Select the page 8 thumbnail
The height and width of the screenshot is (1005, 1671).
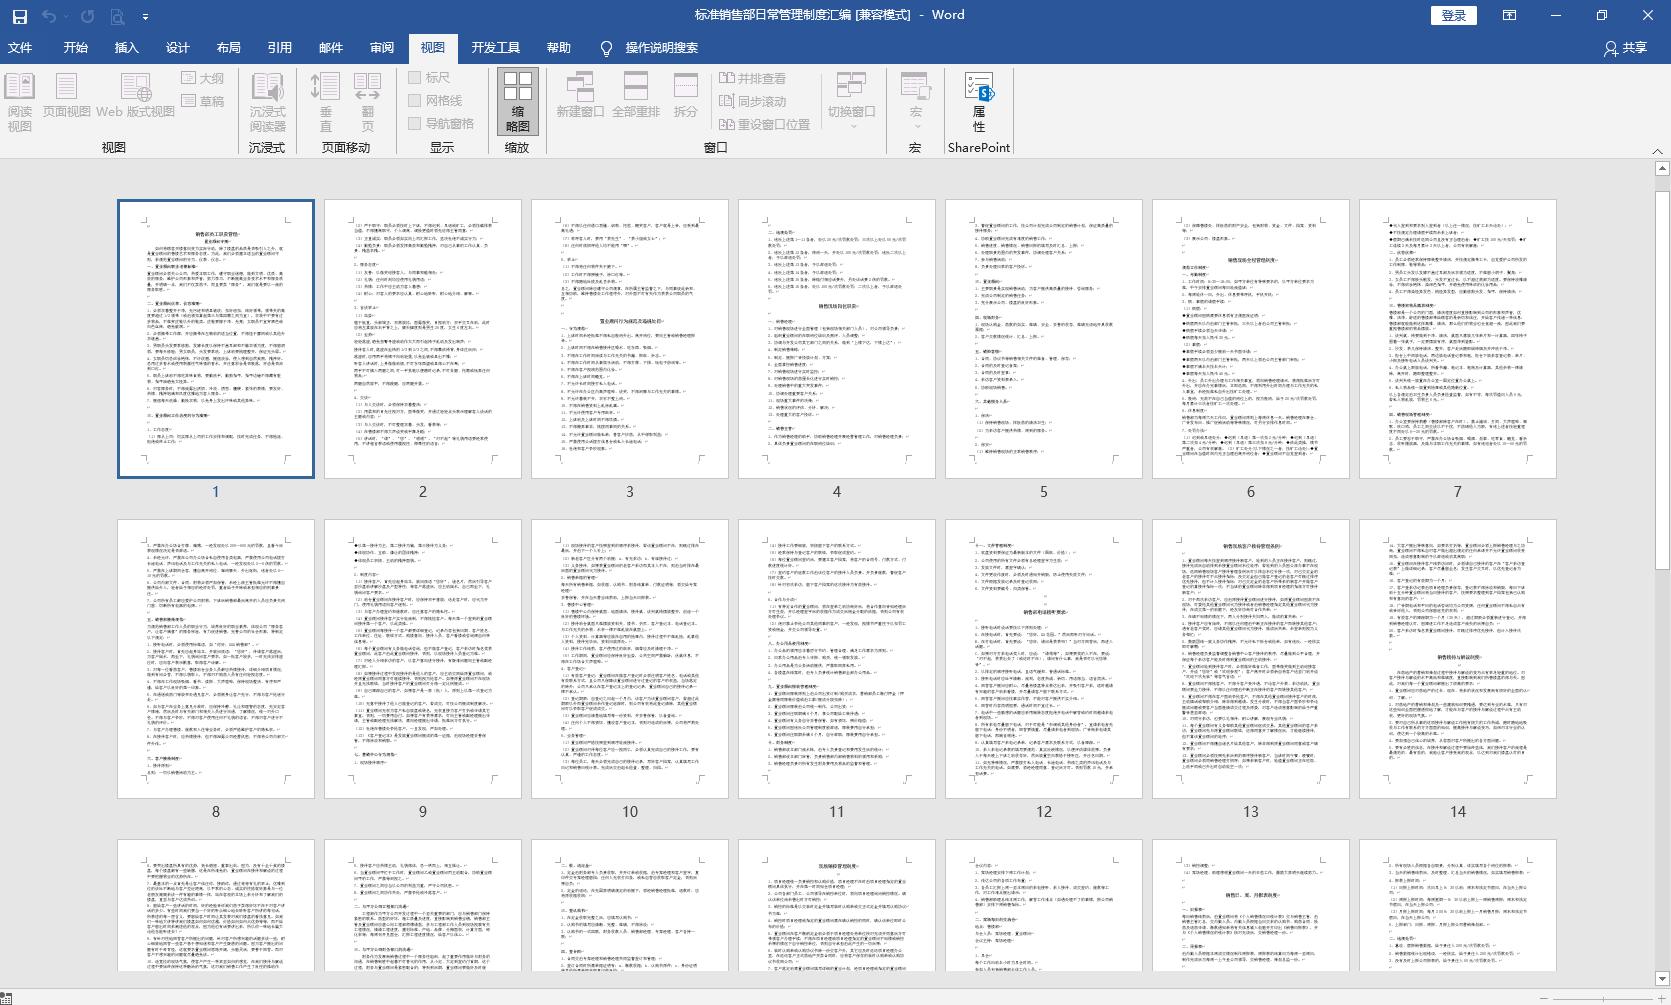point(216,659)
